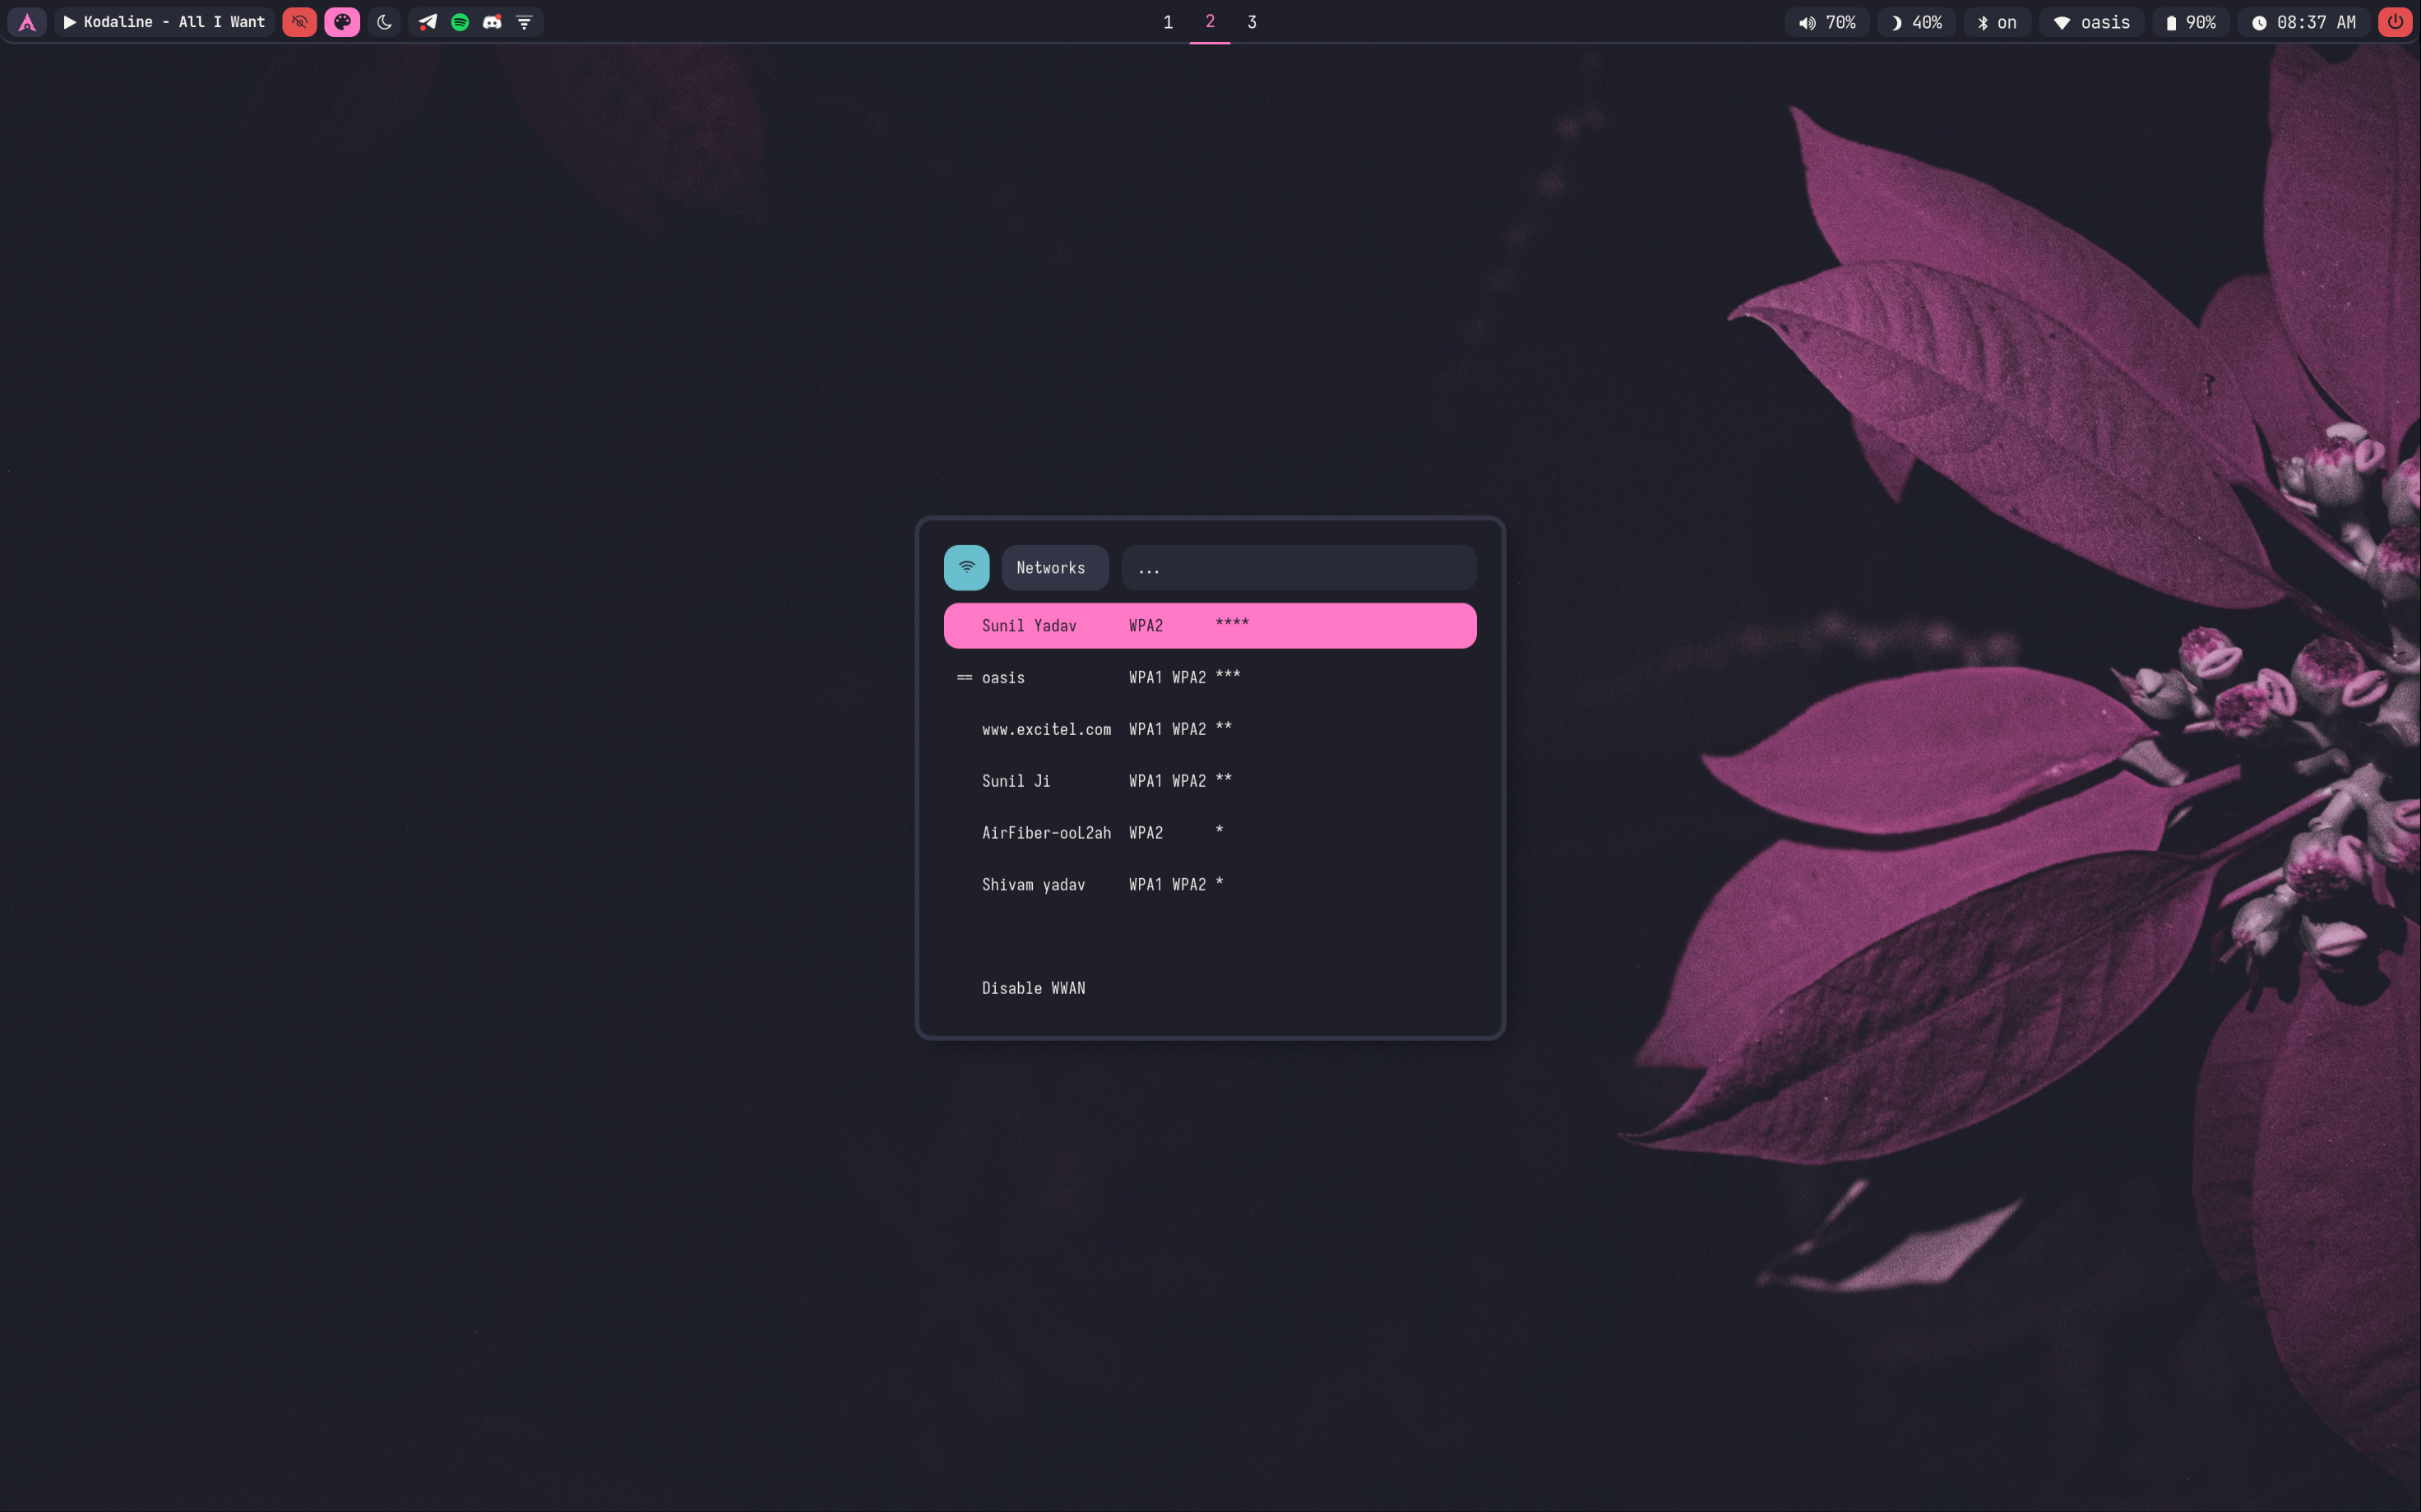Open Discord from the tray
The image size is (2421, 1512).
(x=492, y=22)
